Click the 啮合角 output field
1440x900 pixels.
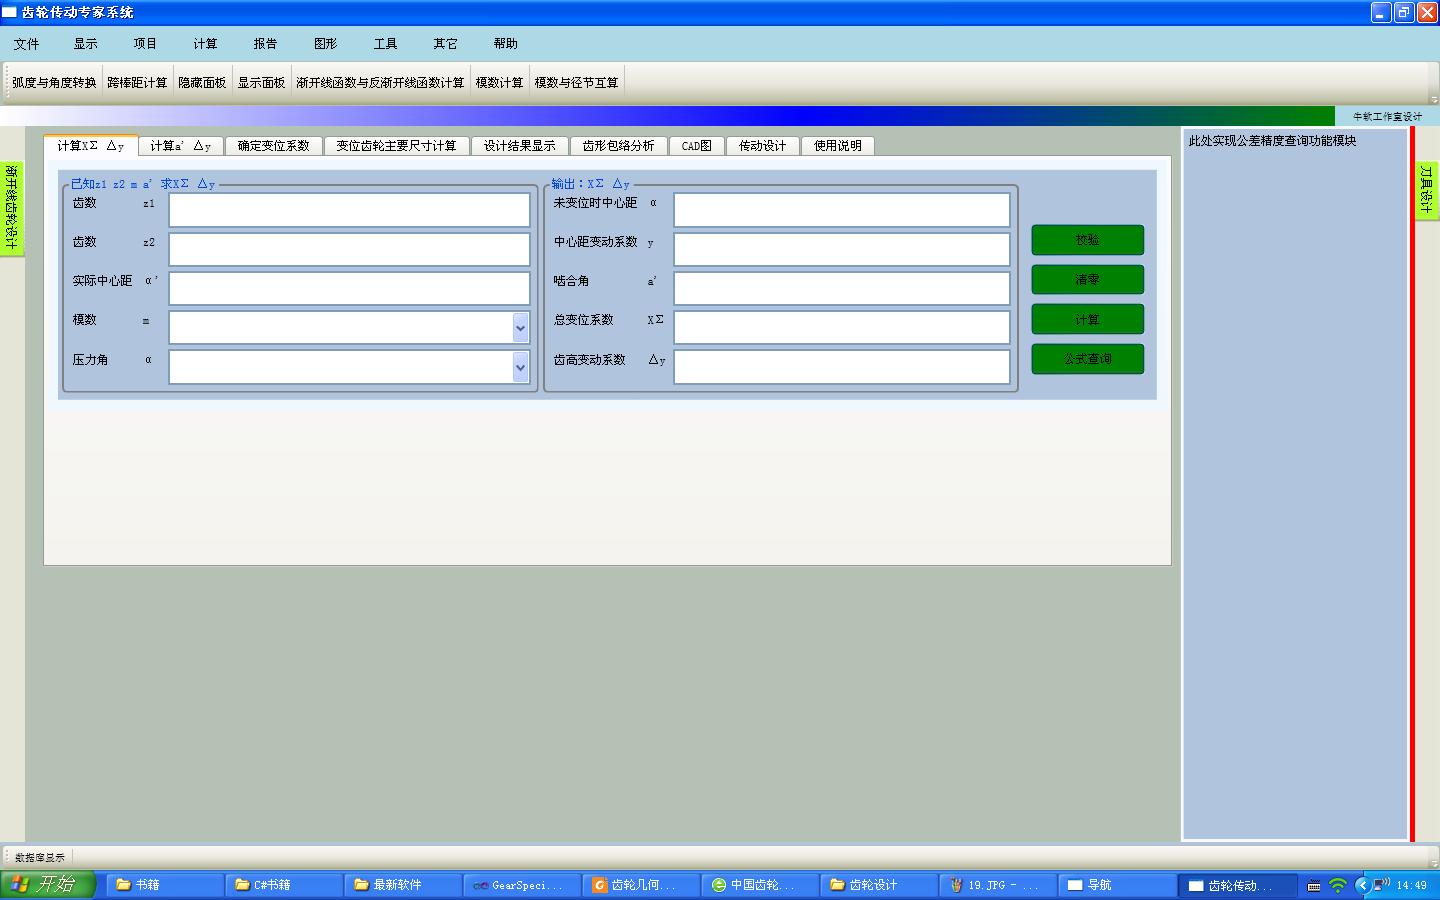(842, 288)
